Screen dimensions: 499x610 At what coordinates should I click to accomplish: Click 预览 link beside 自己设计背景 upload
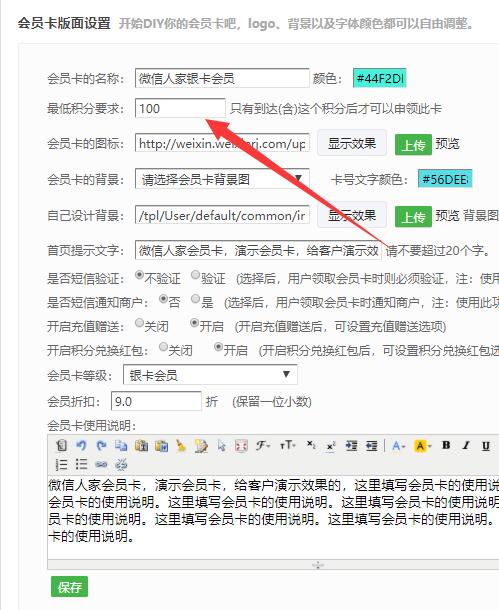click(447, 215)
